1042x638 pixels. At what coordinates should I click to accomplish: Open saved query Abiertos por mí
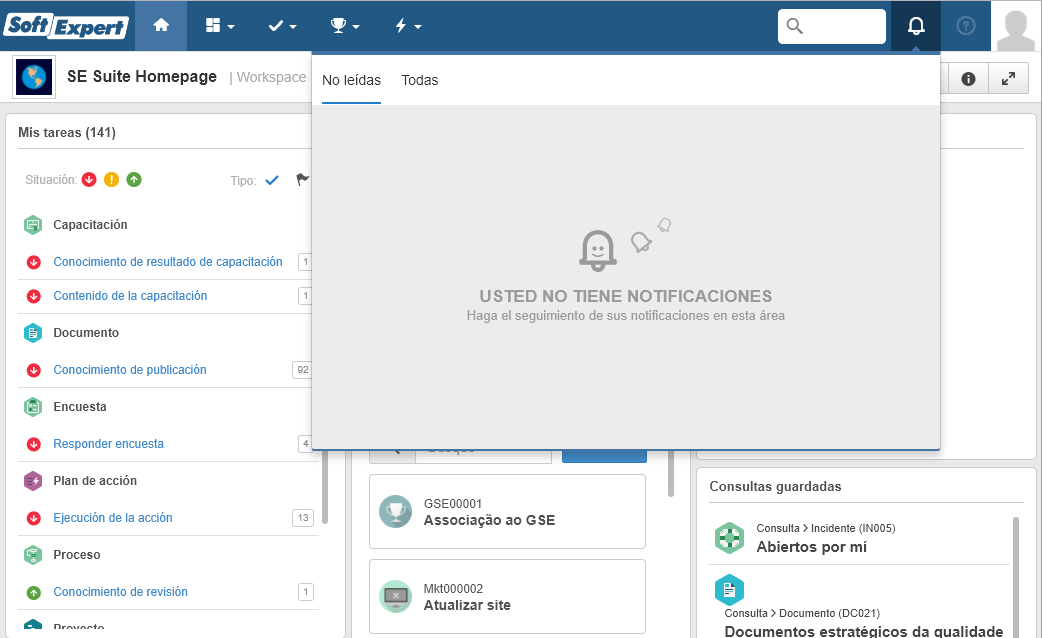pyautogui.click(x=811, y=547)
